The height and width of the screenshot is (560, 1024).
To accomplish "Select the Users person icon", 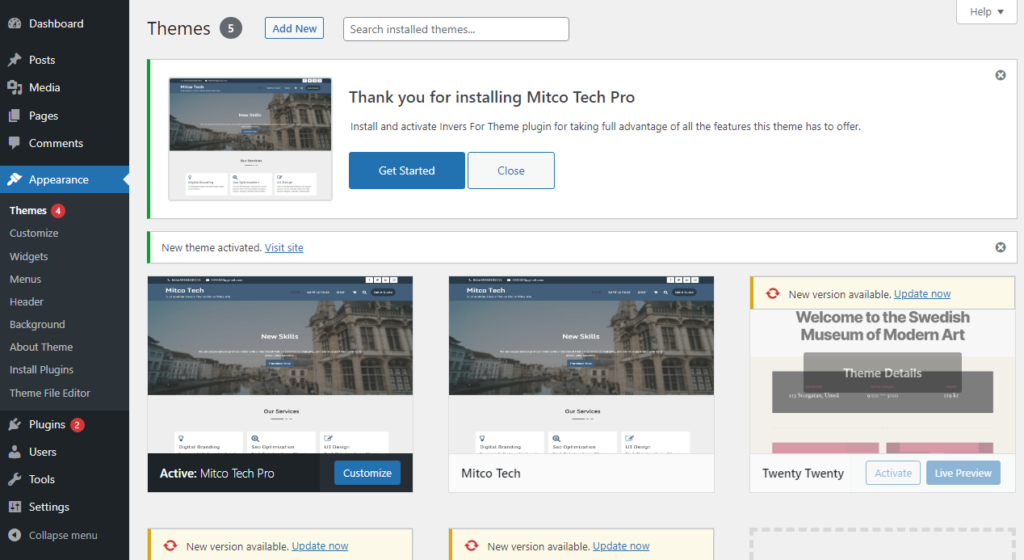I will pos(14,452).
